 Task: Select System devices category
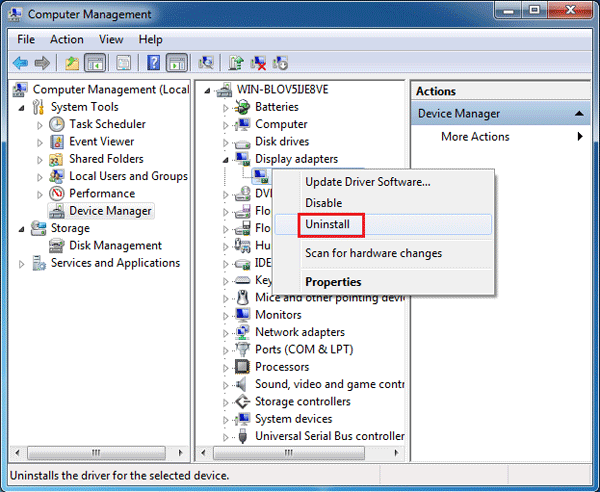(x=293, y=419)
